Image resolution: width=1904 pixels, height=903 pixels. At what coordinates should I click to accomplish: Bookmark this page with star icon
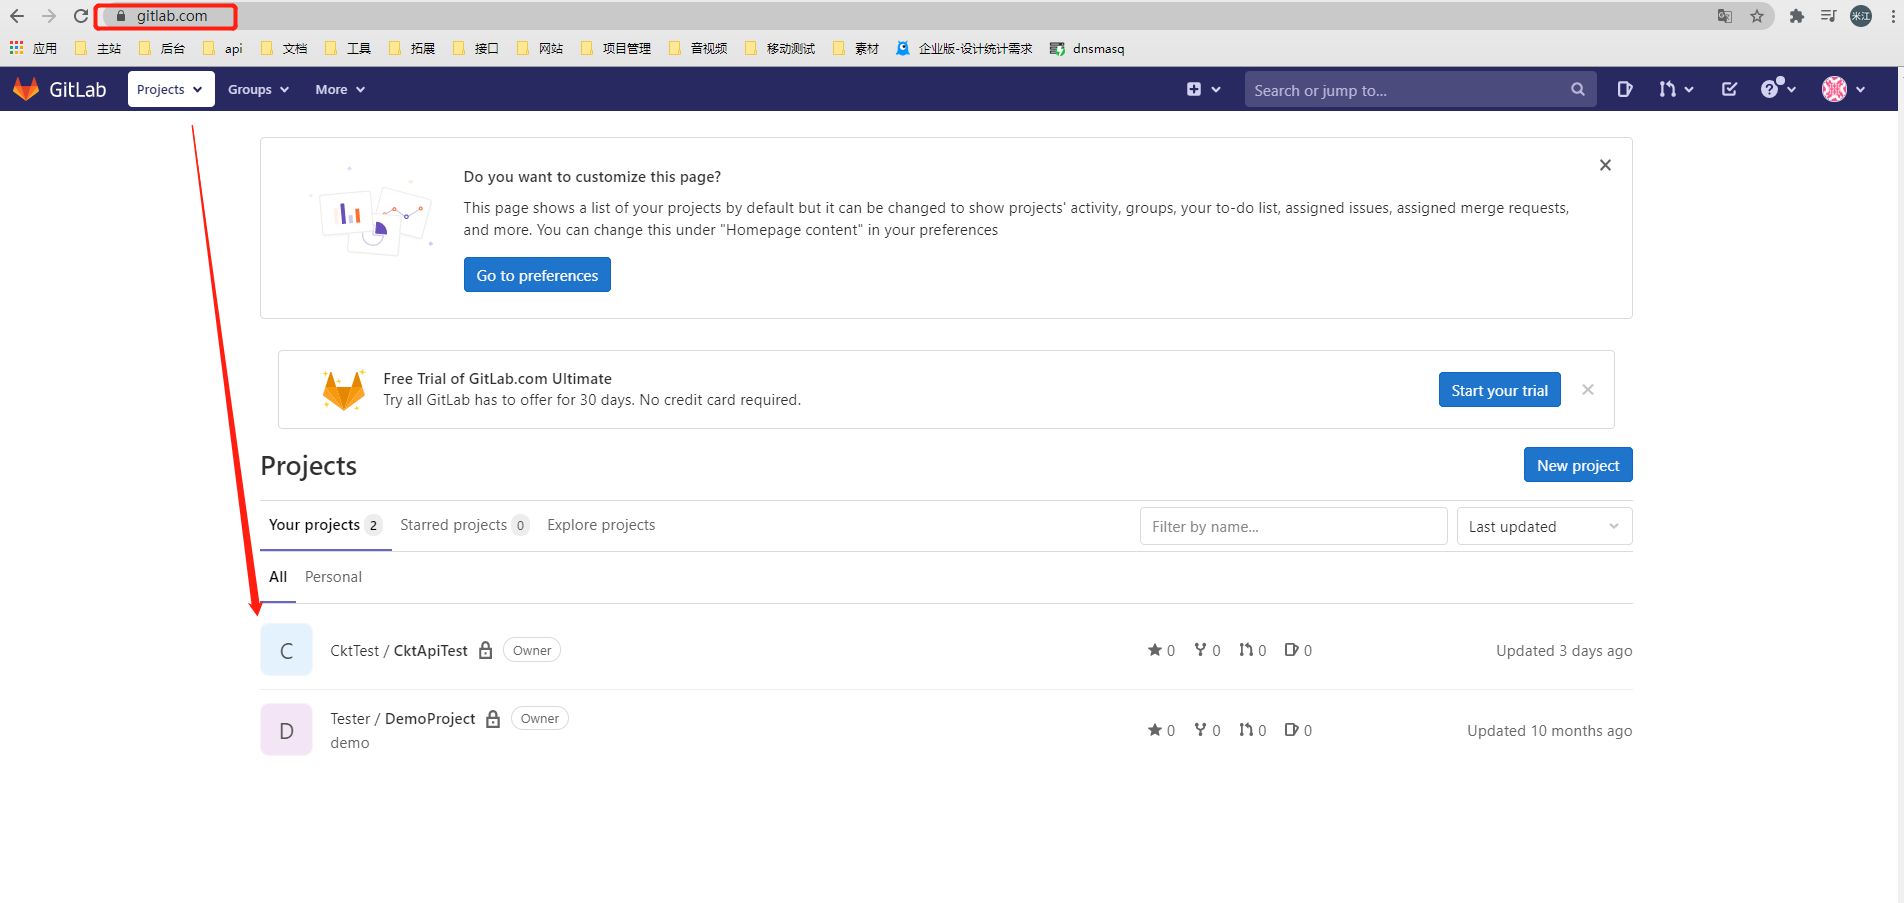1757,16
